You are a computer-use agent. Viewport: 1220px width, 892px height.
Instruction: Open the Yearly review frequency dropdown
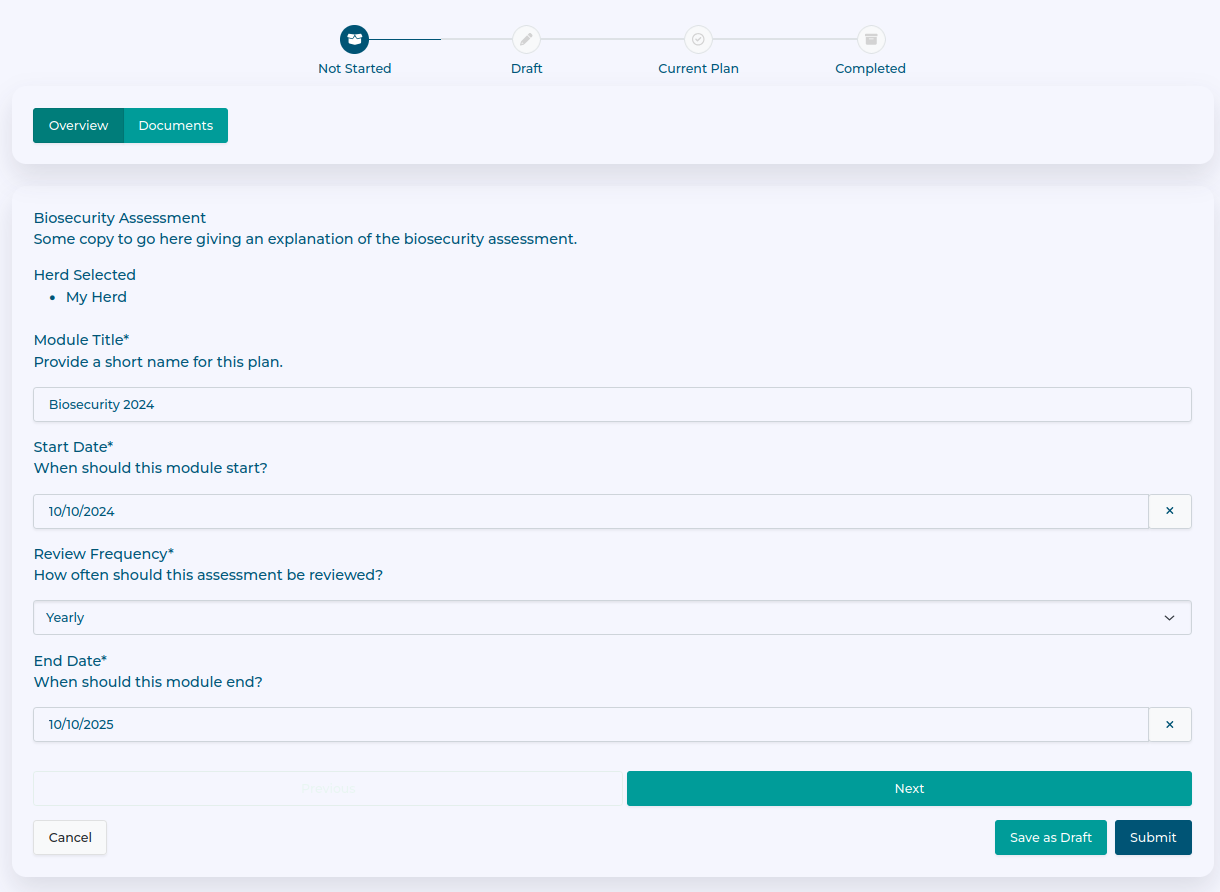pos(600,618)
